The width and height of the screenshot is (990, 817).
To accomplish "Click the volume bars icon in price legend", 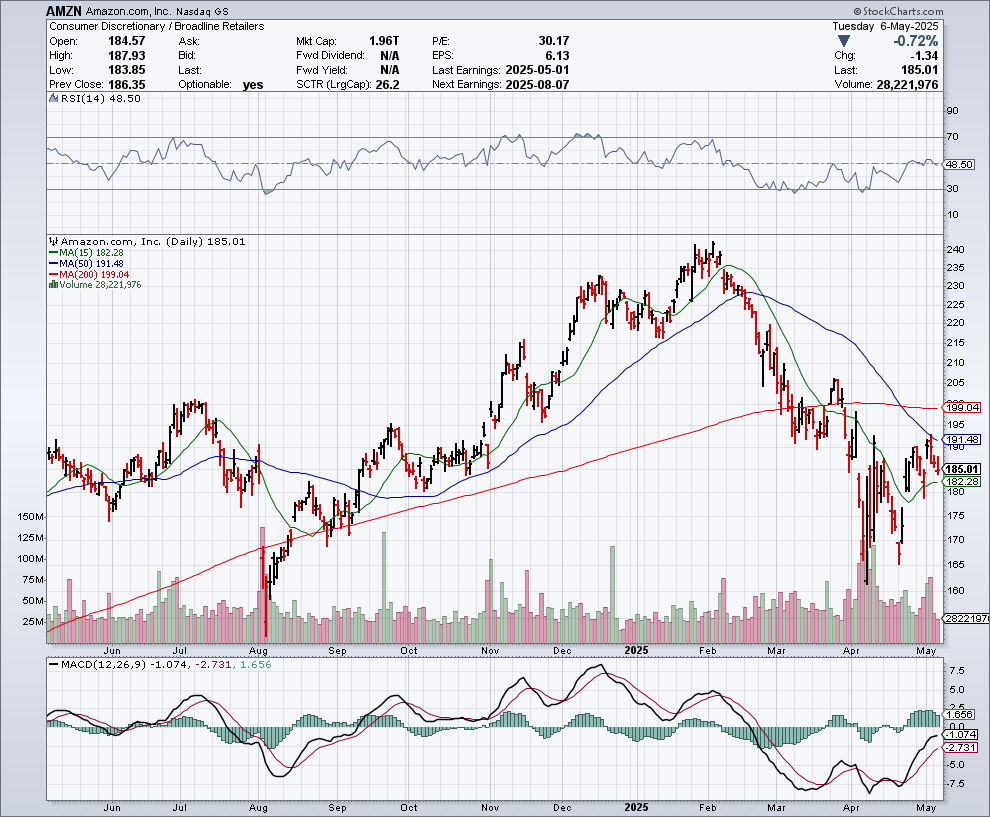I will coord(54,285).
